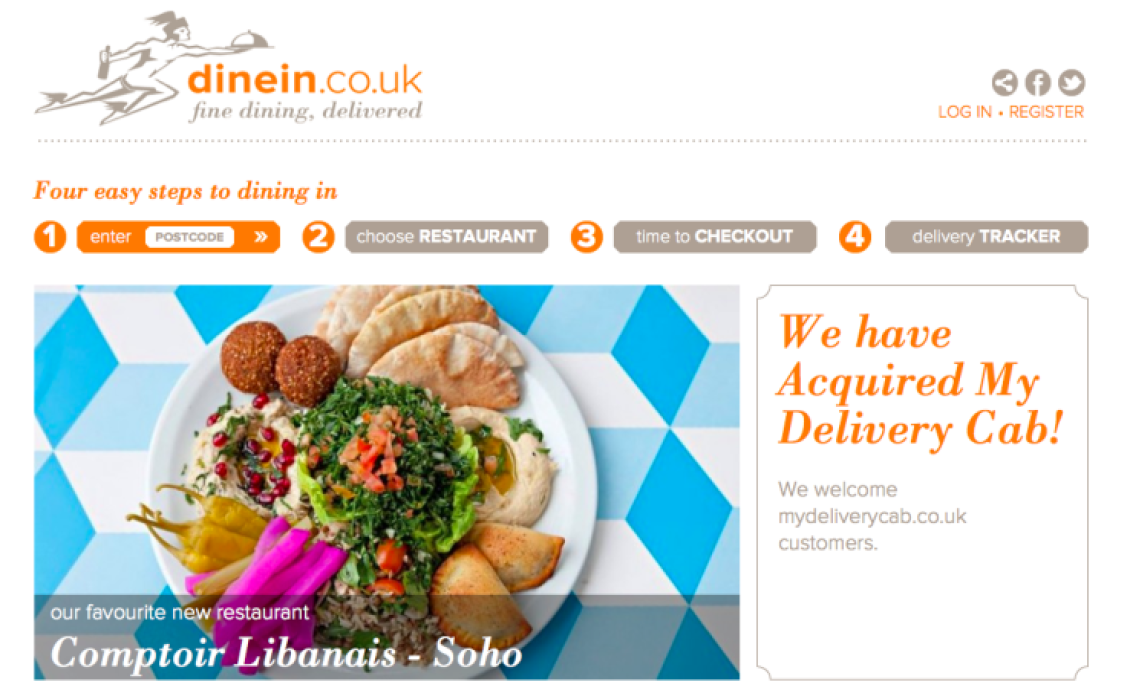The height and width of the screenshot is (696, 1130).
Task: Click the step 4 number circle
Action: 855,237
